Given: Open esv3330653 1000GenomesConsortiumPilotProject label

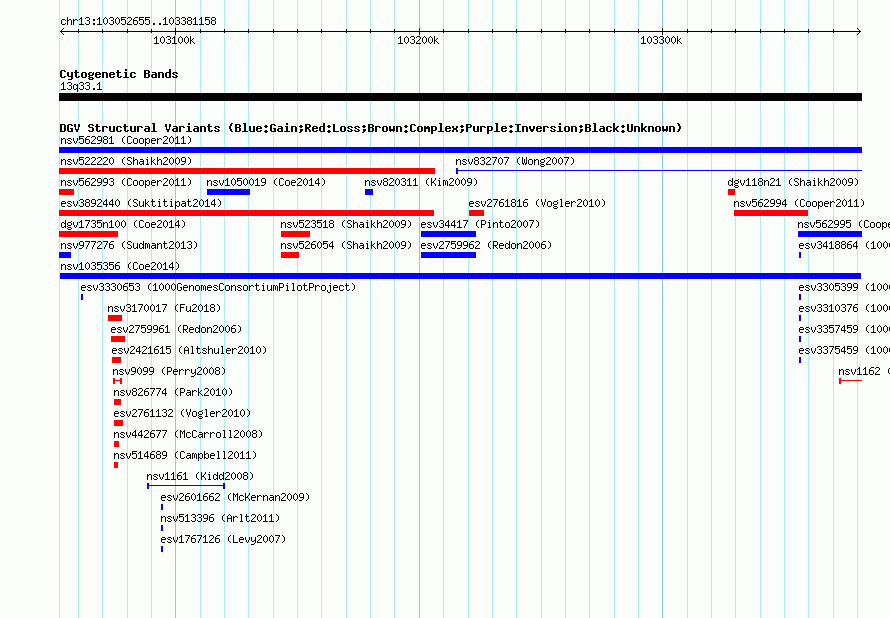Looking at the screenshot, I should (218, 287).
